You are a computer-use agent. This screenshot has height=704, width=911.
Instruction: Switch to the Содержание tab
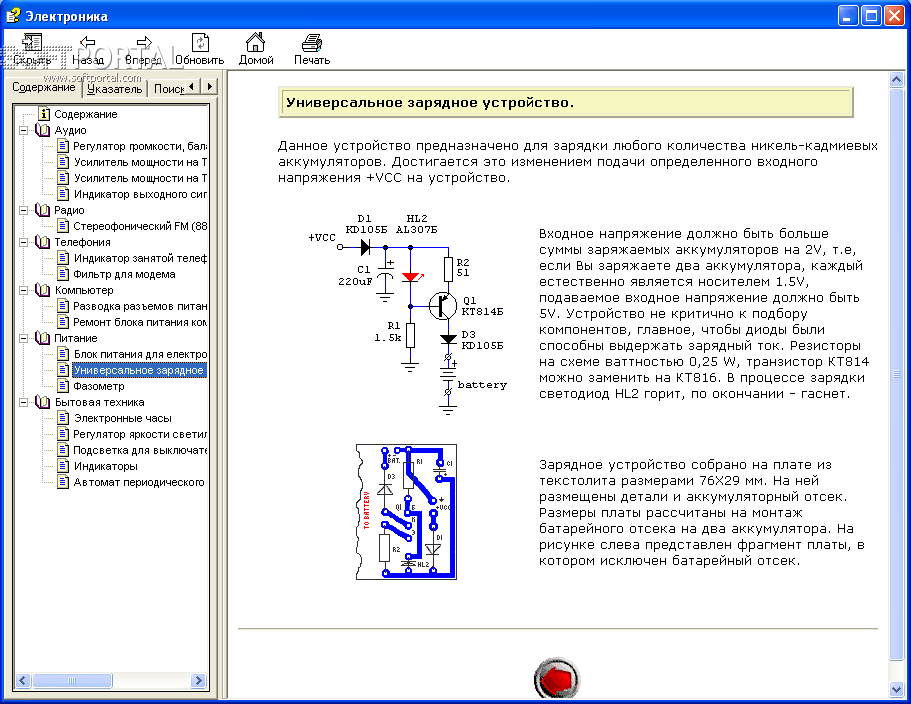pos(44,87)
